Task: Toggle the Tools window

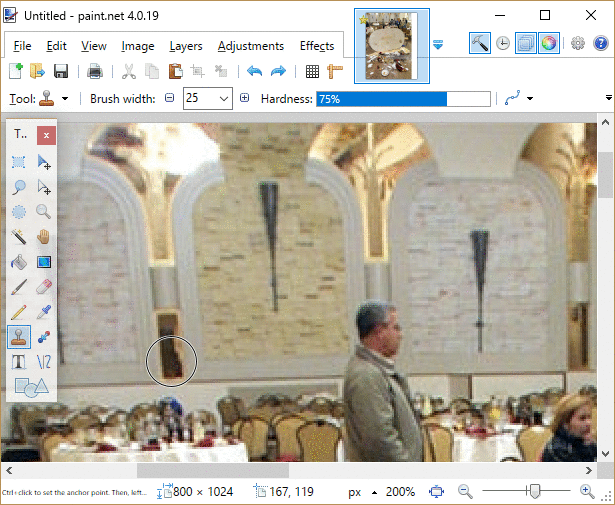Action: (x=480, y=43)
